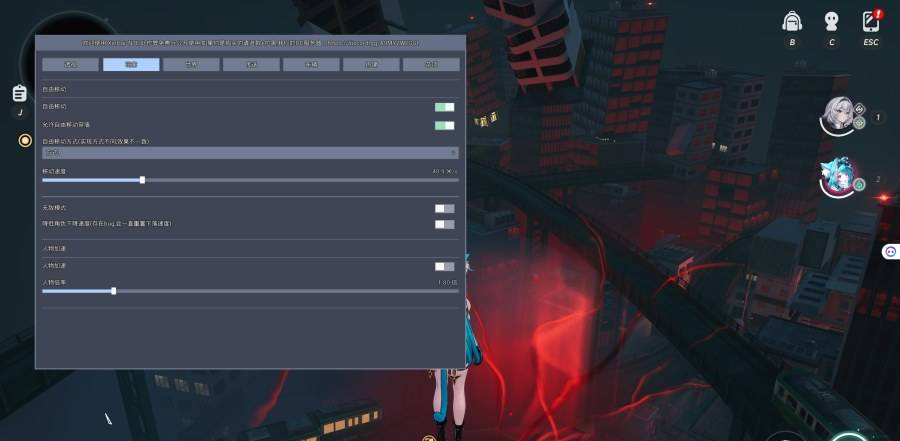This screenshot has height=441, width=900.
Task: Open the character icon labeled C
Action: 831,22
